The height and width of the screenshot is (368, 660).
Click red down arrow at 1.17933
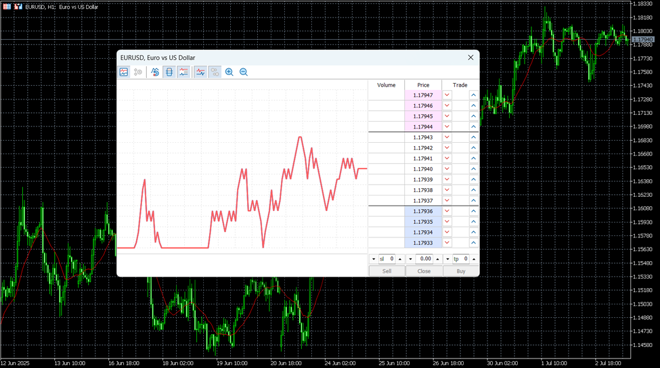[x=447, y=243]
